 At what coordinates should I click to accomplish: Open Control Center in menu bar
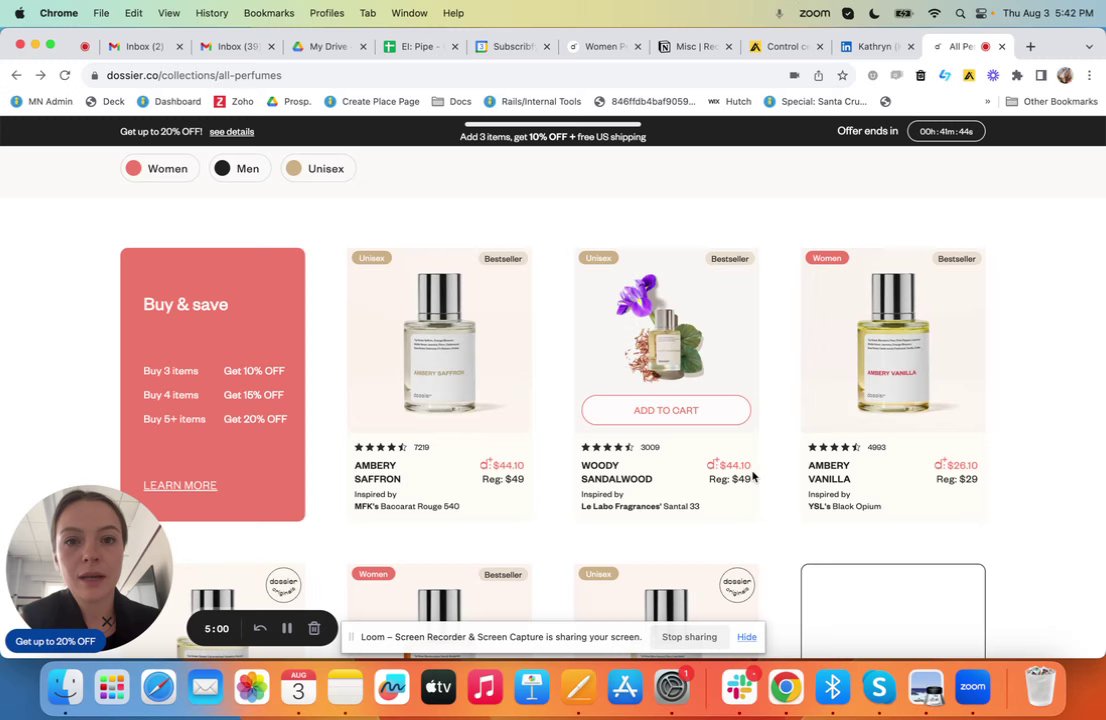pos(982,13)
